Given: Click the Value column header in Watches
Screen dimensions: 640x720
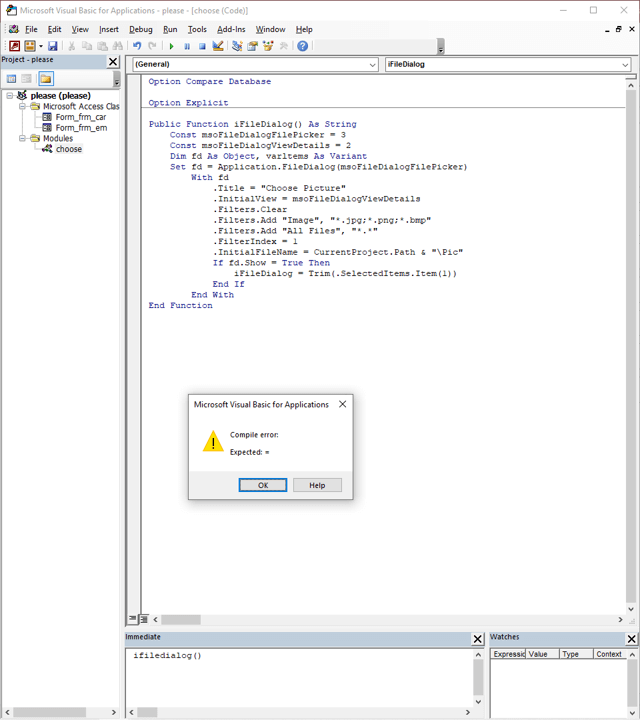Looking at the screenshot, I should (543, 654).
